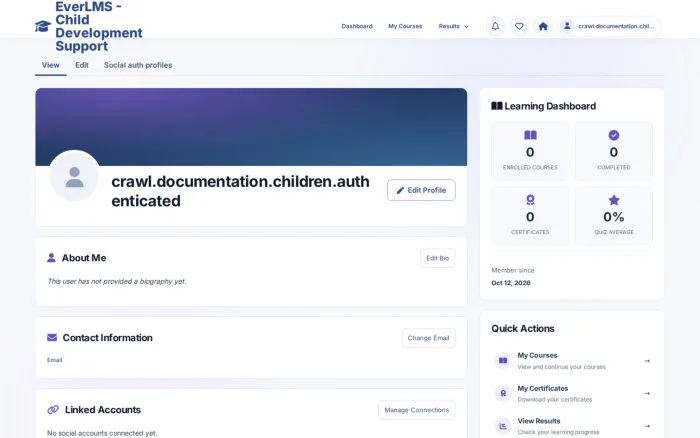Click the Linked Accounts chain icon
700x438 pixels.
53,409
